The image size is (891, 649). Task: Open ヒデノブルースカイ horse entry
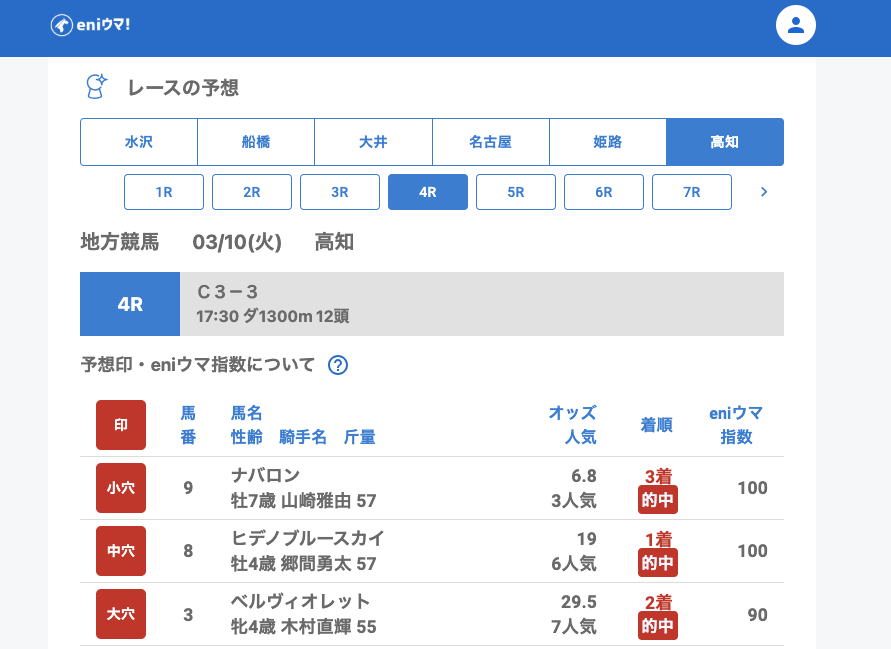pyautogui.click(x=307, y=538)
